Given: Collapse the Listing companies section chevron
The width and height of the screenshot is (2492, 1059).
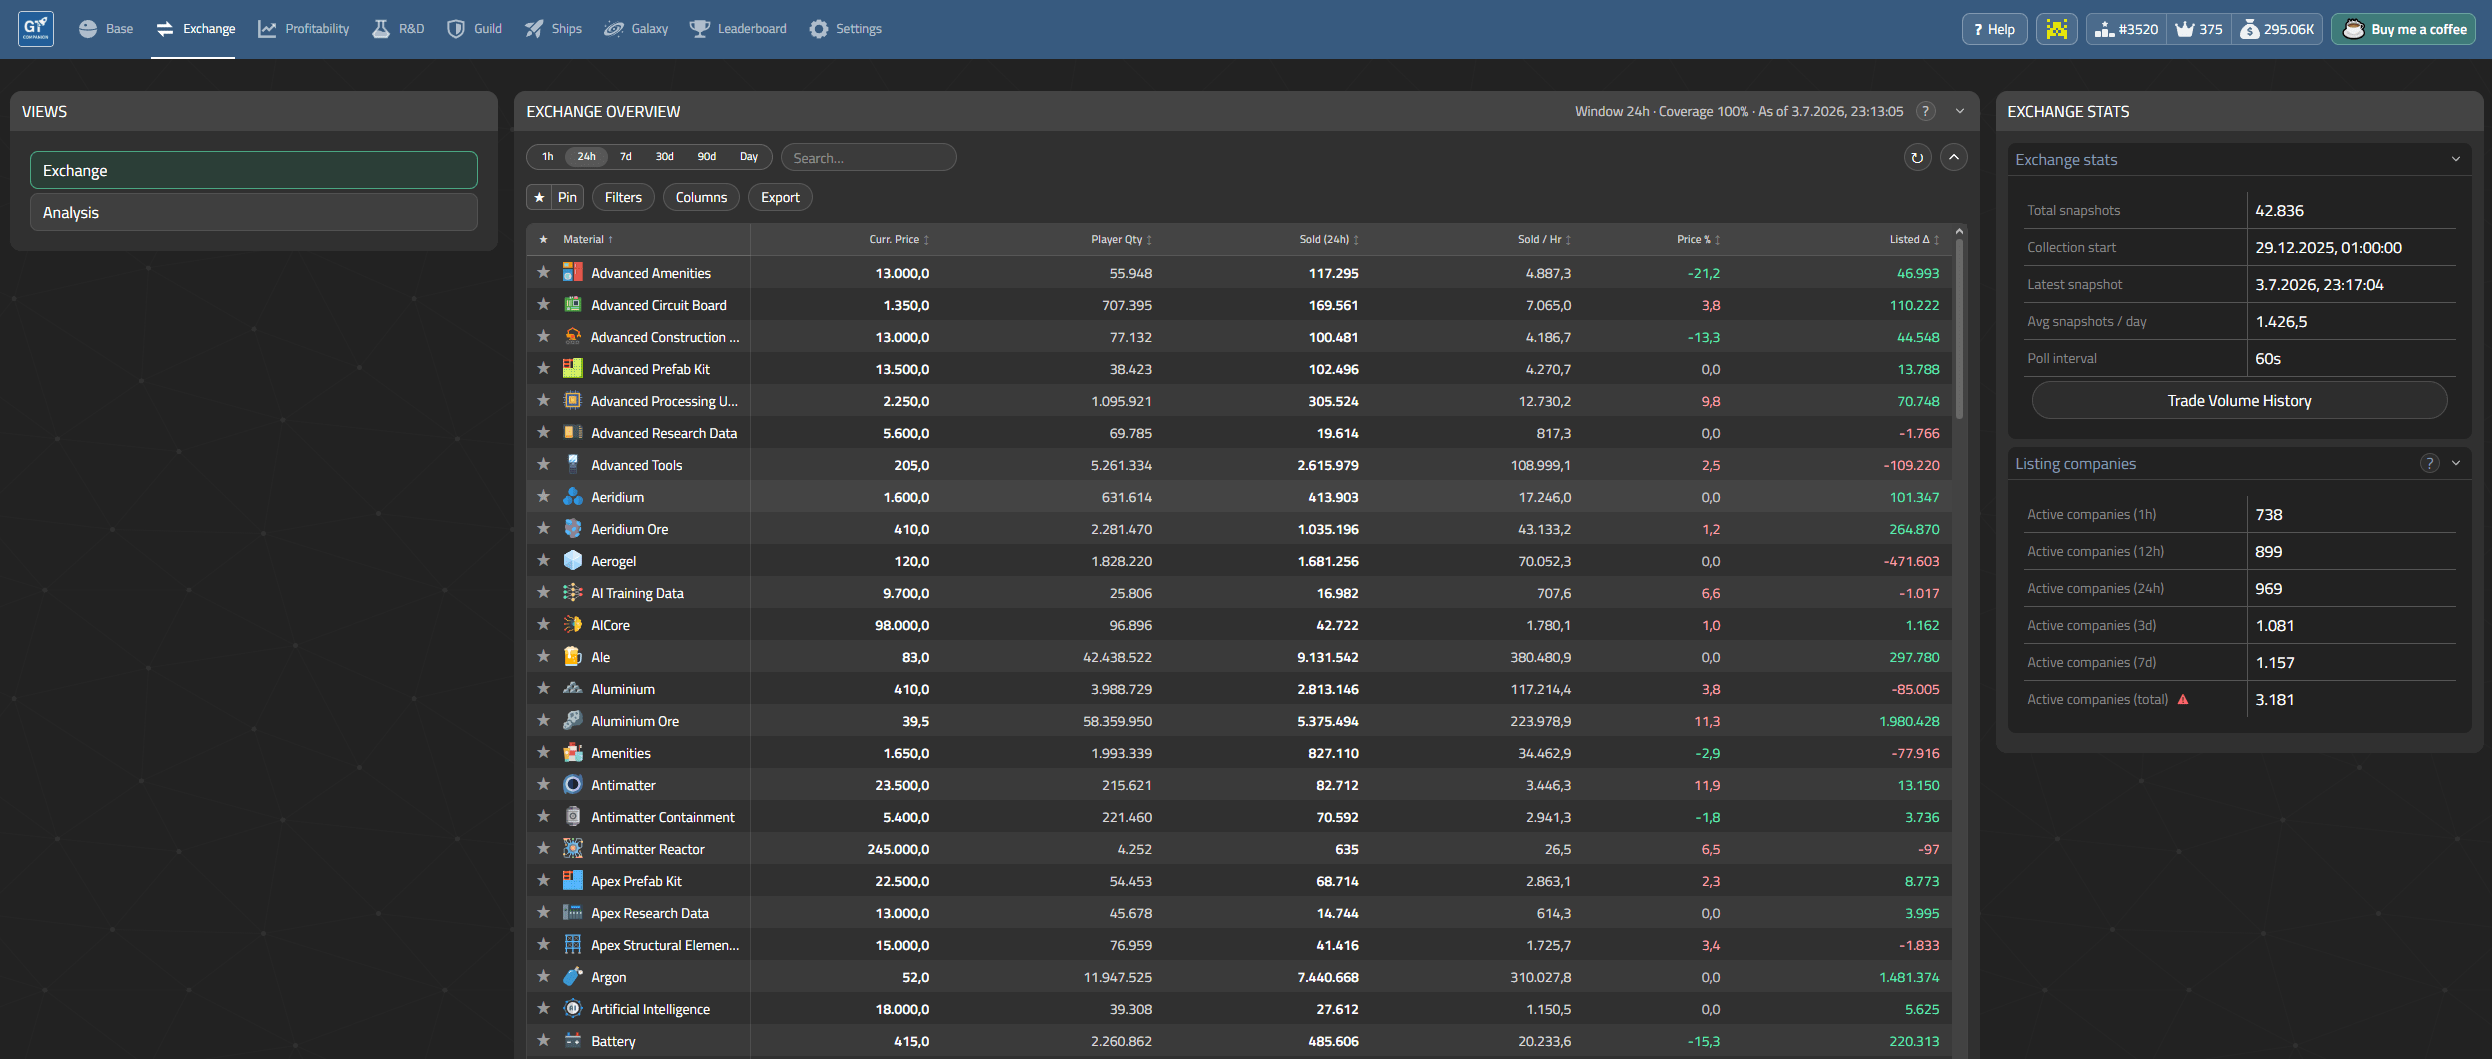Looking at the screenshot, I should pyautogui.click(x=2455, y=464).
